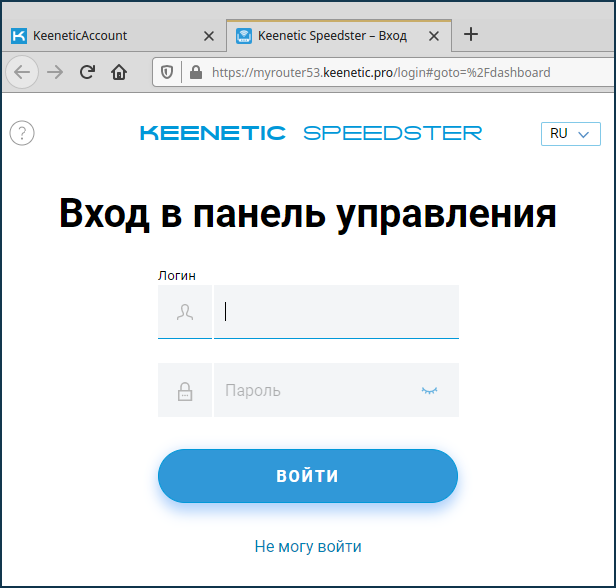Click the Логин field label
The image size is (616, 588).
click(177, 276)
